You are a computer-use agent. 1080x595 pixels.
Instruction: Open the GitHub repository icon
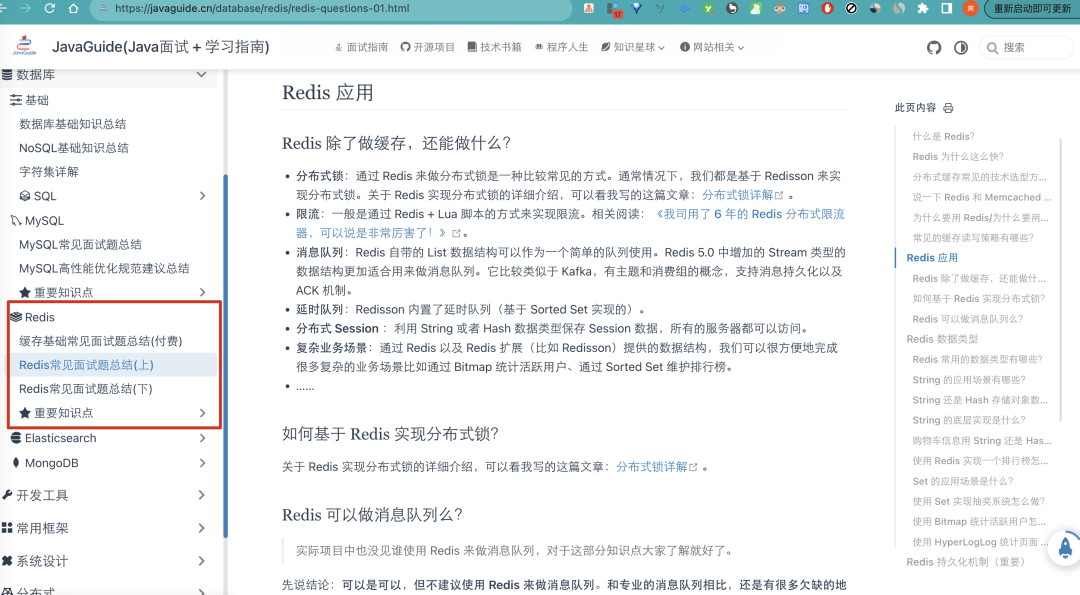pos(934,48)
